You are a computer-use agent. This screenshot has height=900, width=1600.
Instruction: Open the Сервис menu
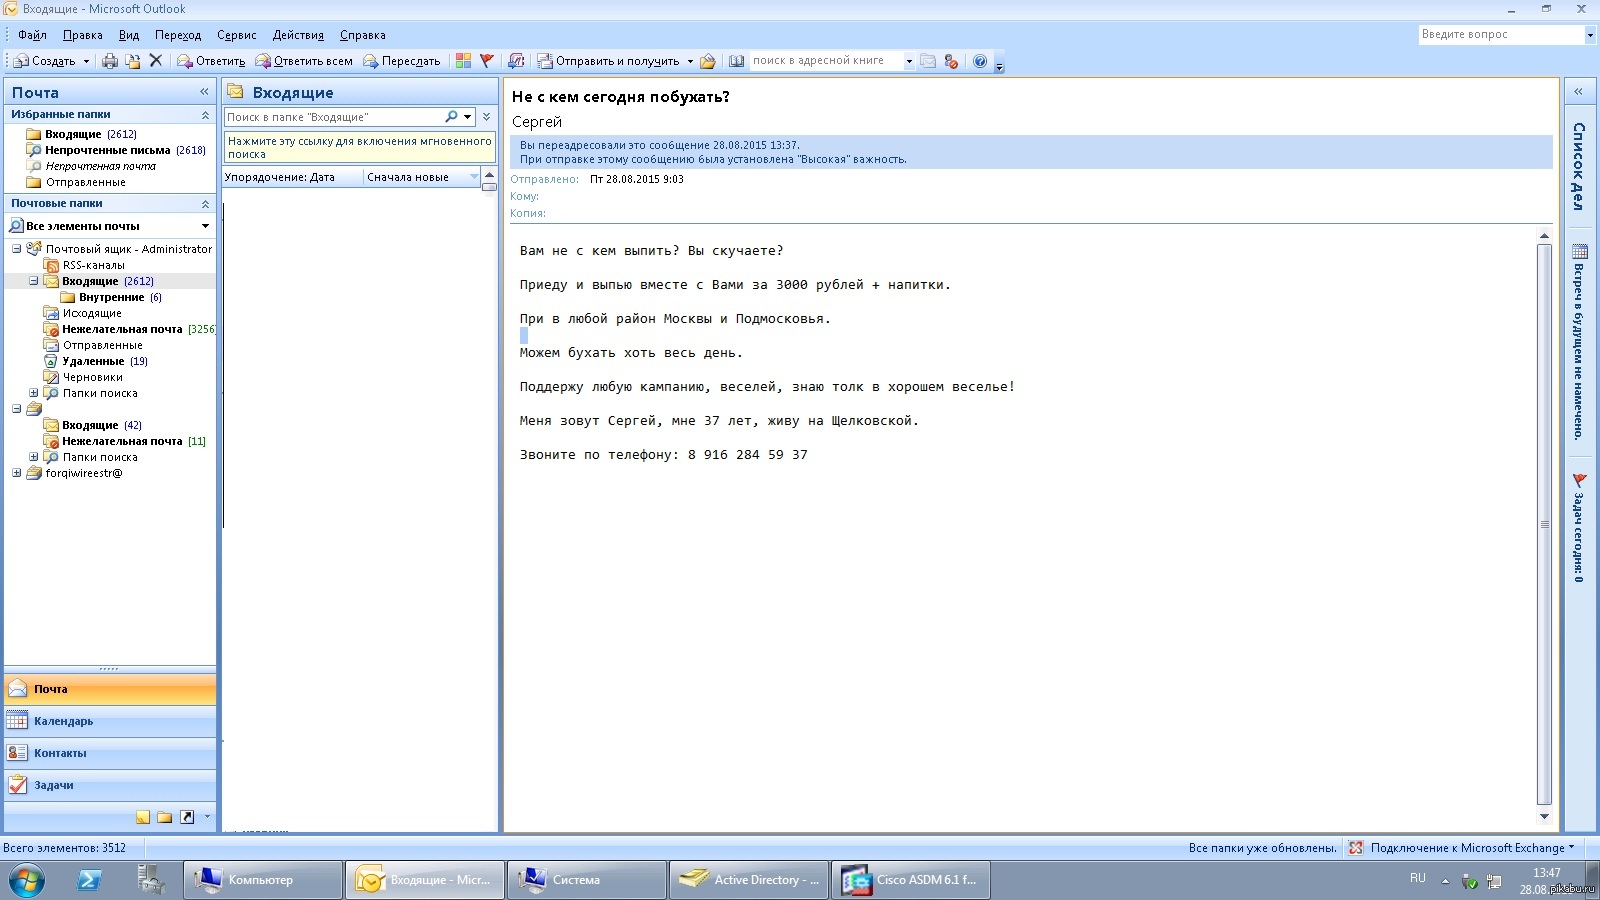236,35
